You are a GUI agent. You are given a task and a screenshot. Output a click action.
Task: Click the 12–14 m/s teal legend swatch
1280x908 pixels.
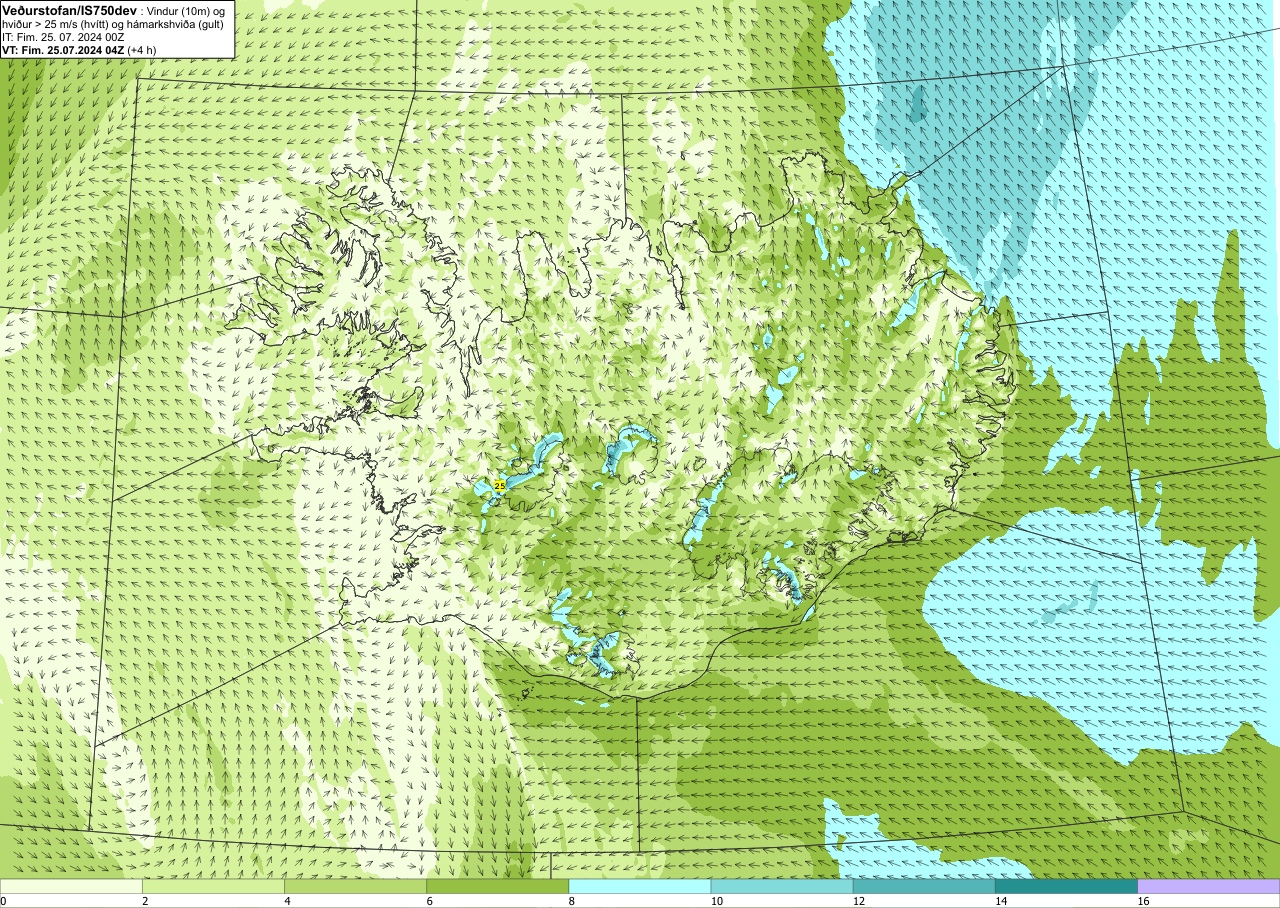[924, 886]
